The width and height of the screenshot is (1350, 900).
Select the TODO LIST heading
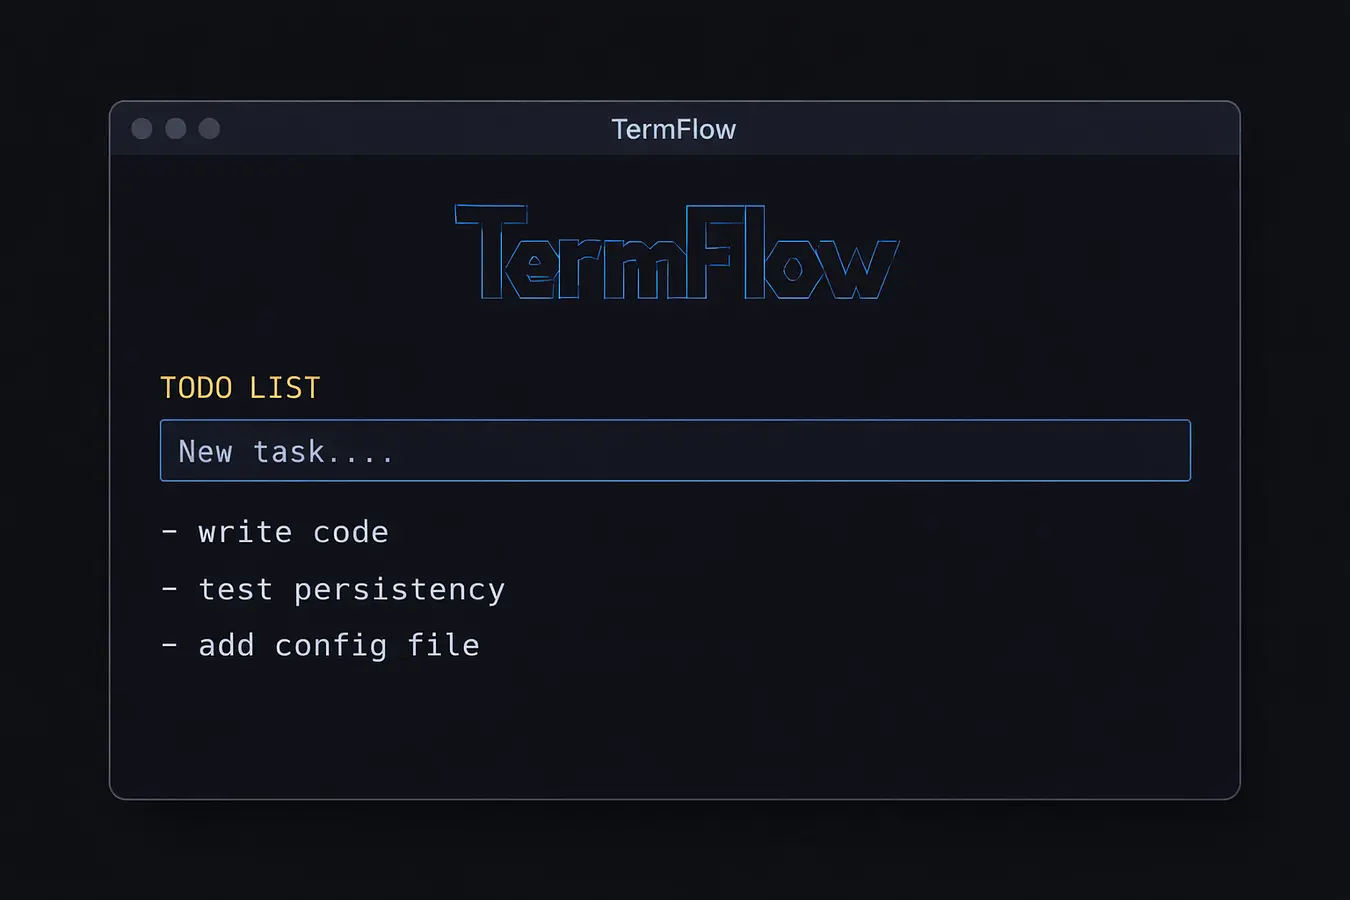[x=240, y=387]
